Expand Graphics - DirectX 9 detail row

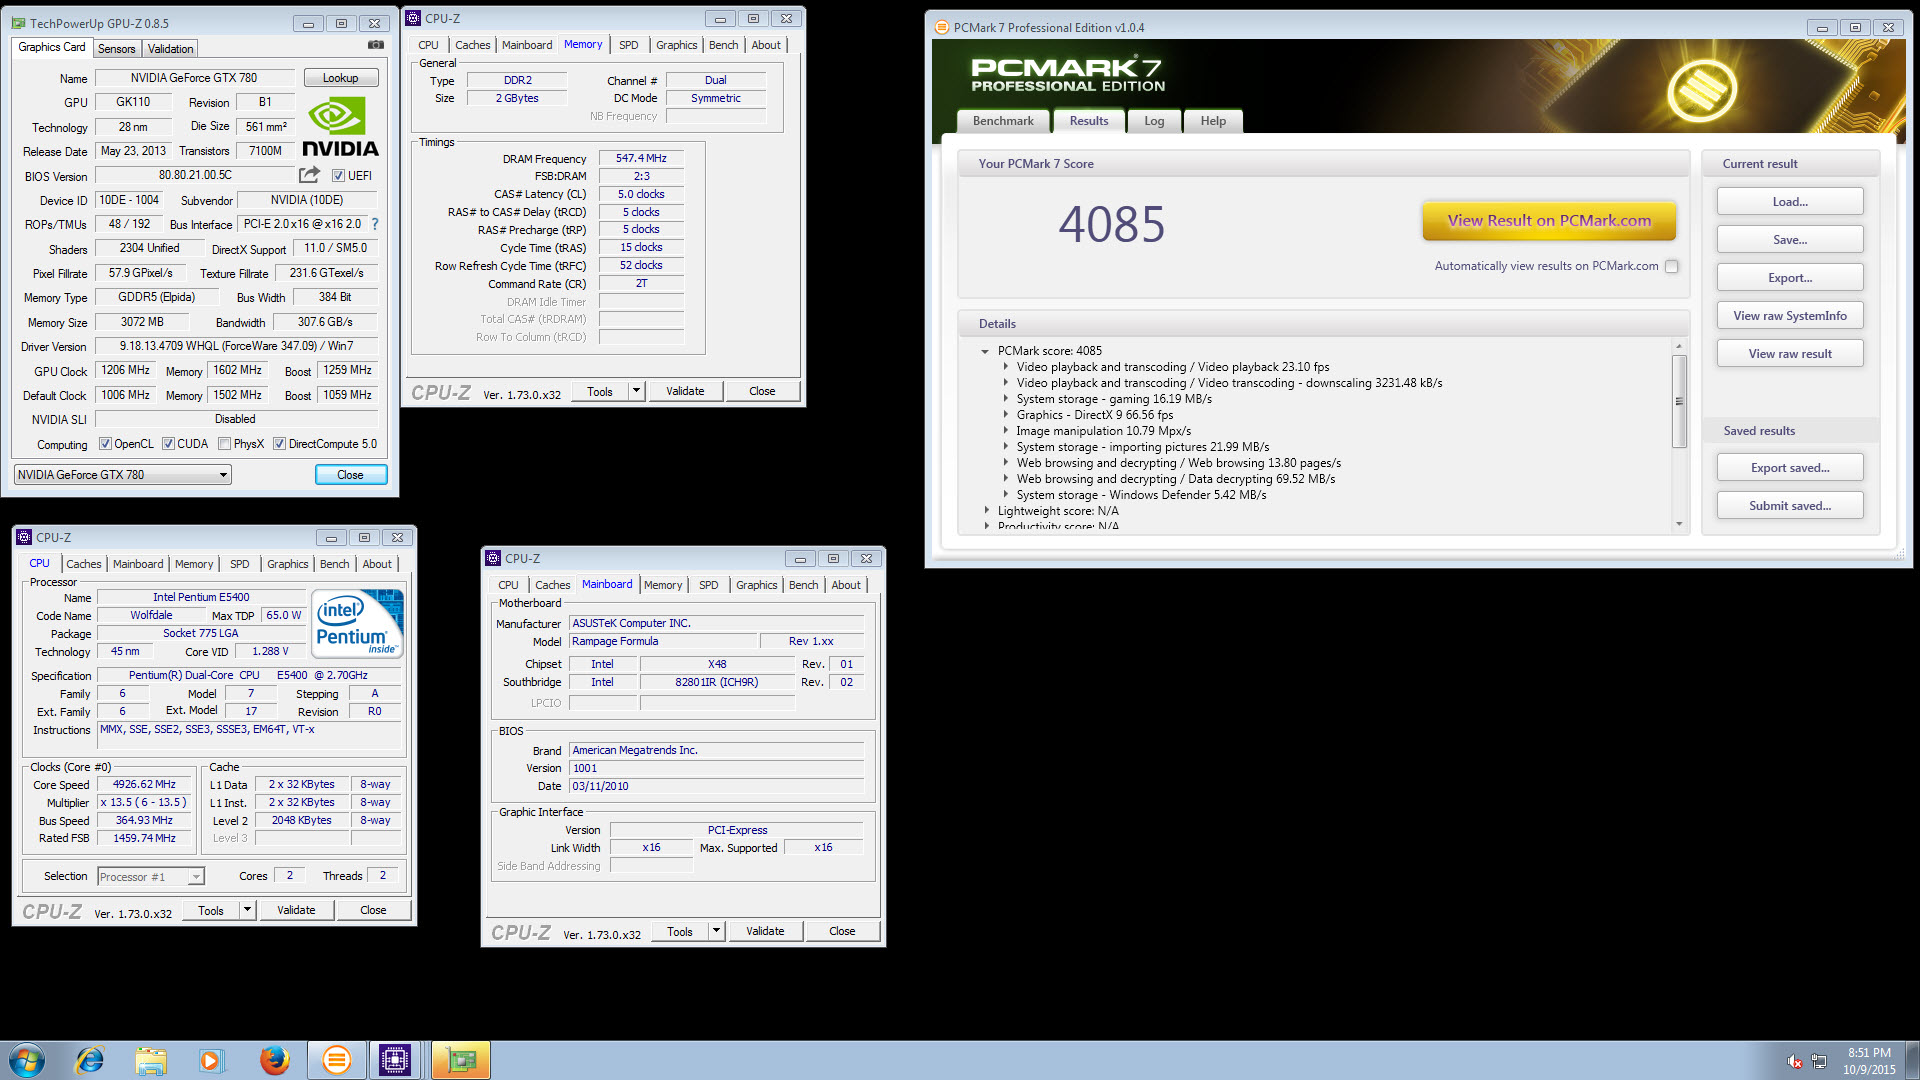point(1006,415)
